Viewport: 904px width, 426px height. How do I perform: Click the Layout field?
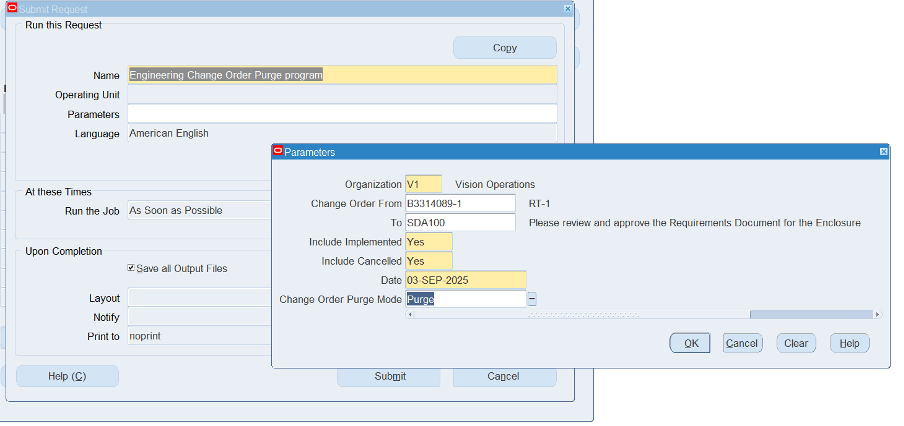click(199, 298)
